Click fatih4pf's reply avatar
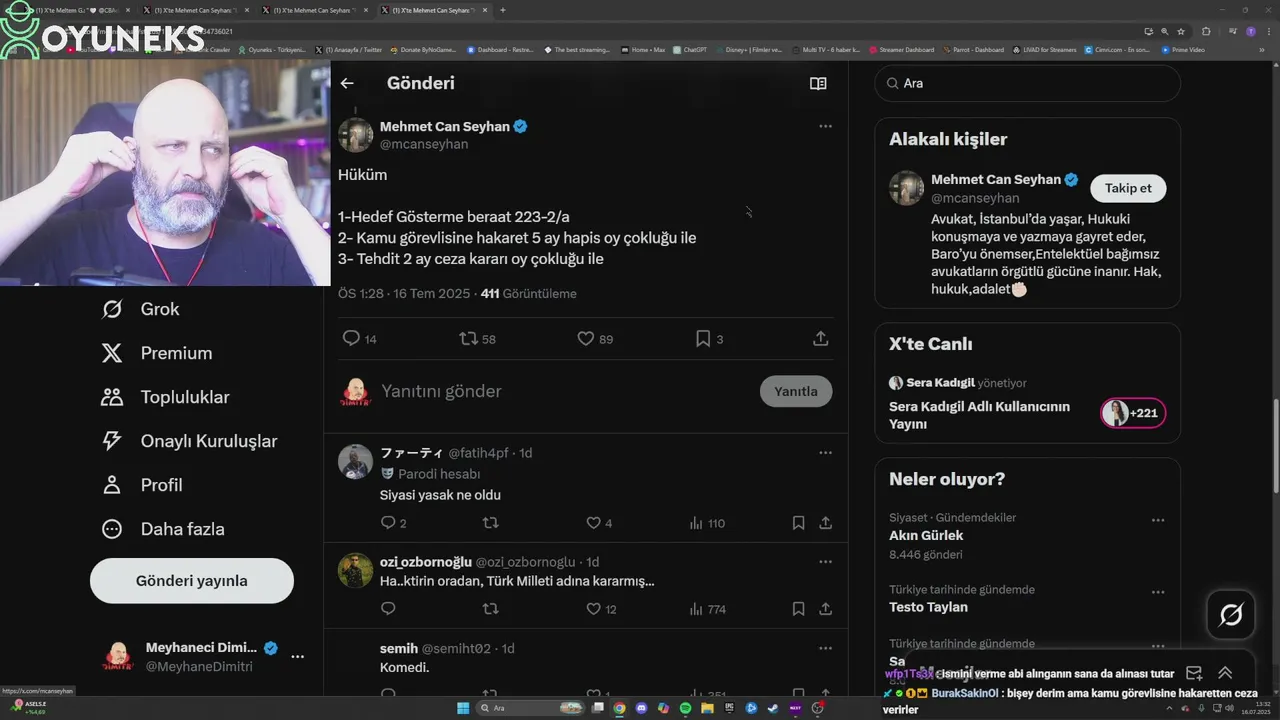 355,462
